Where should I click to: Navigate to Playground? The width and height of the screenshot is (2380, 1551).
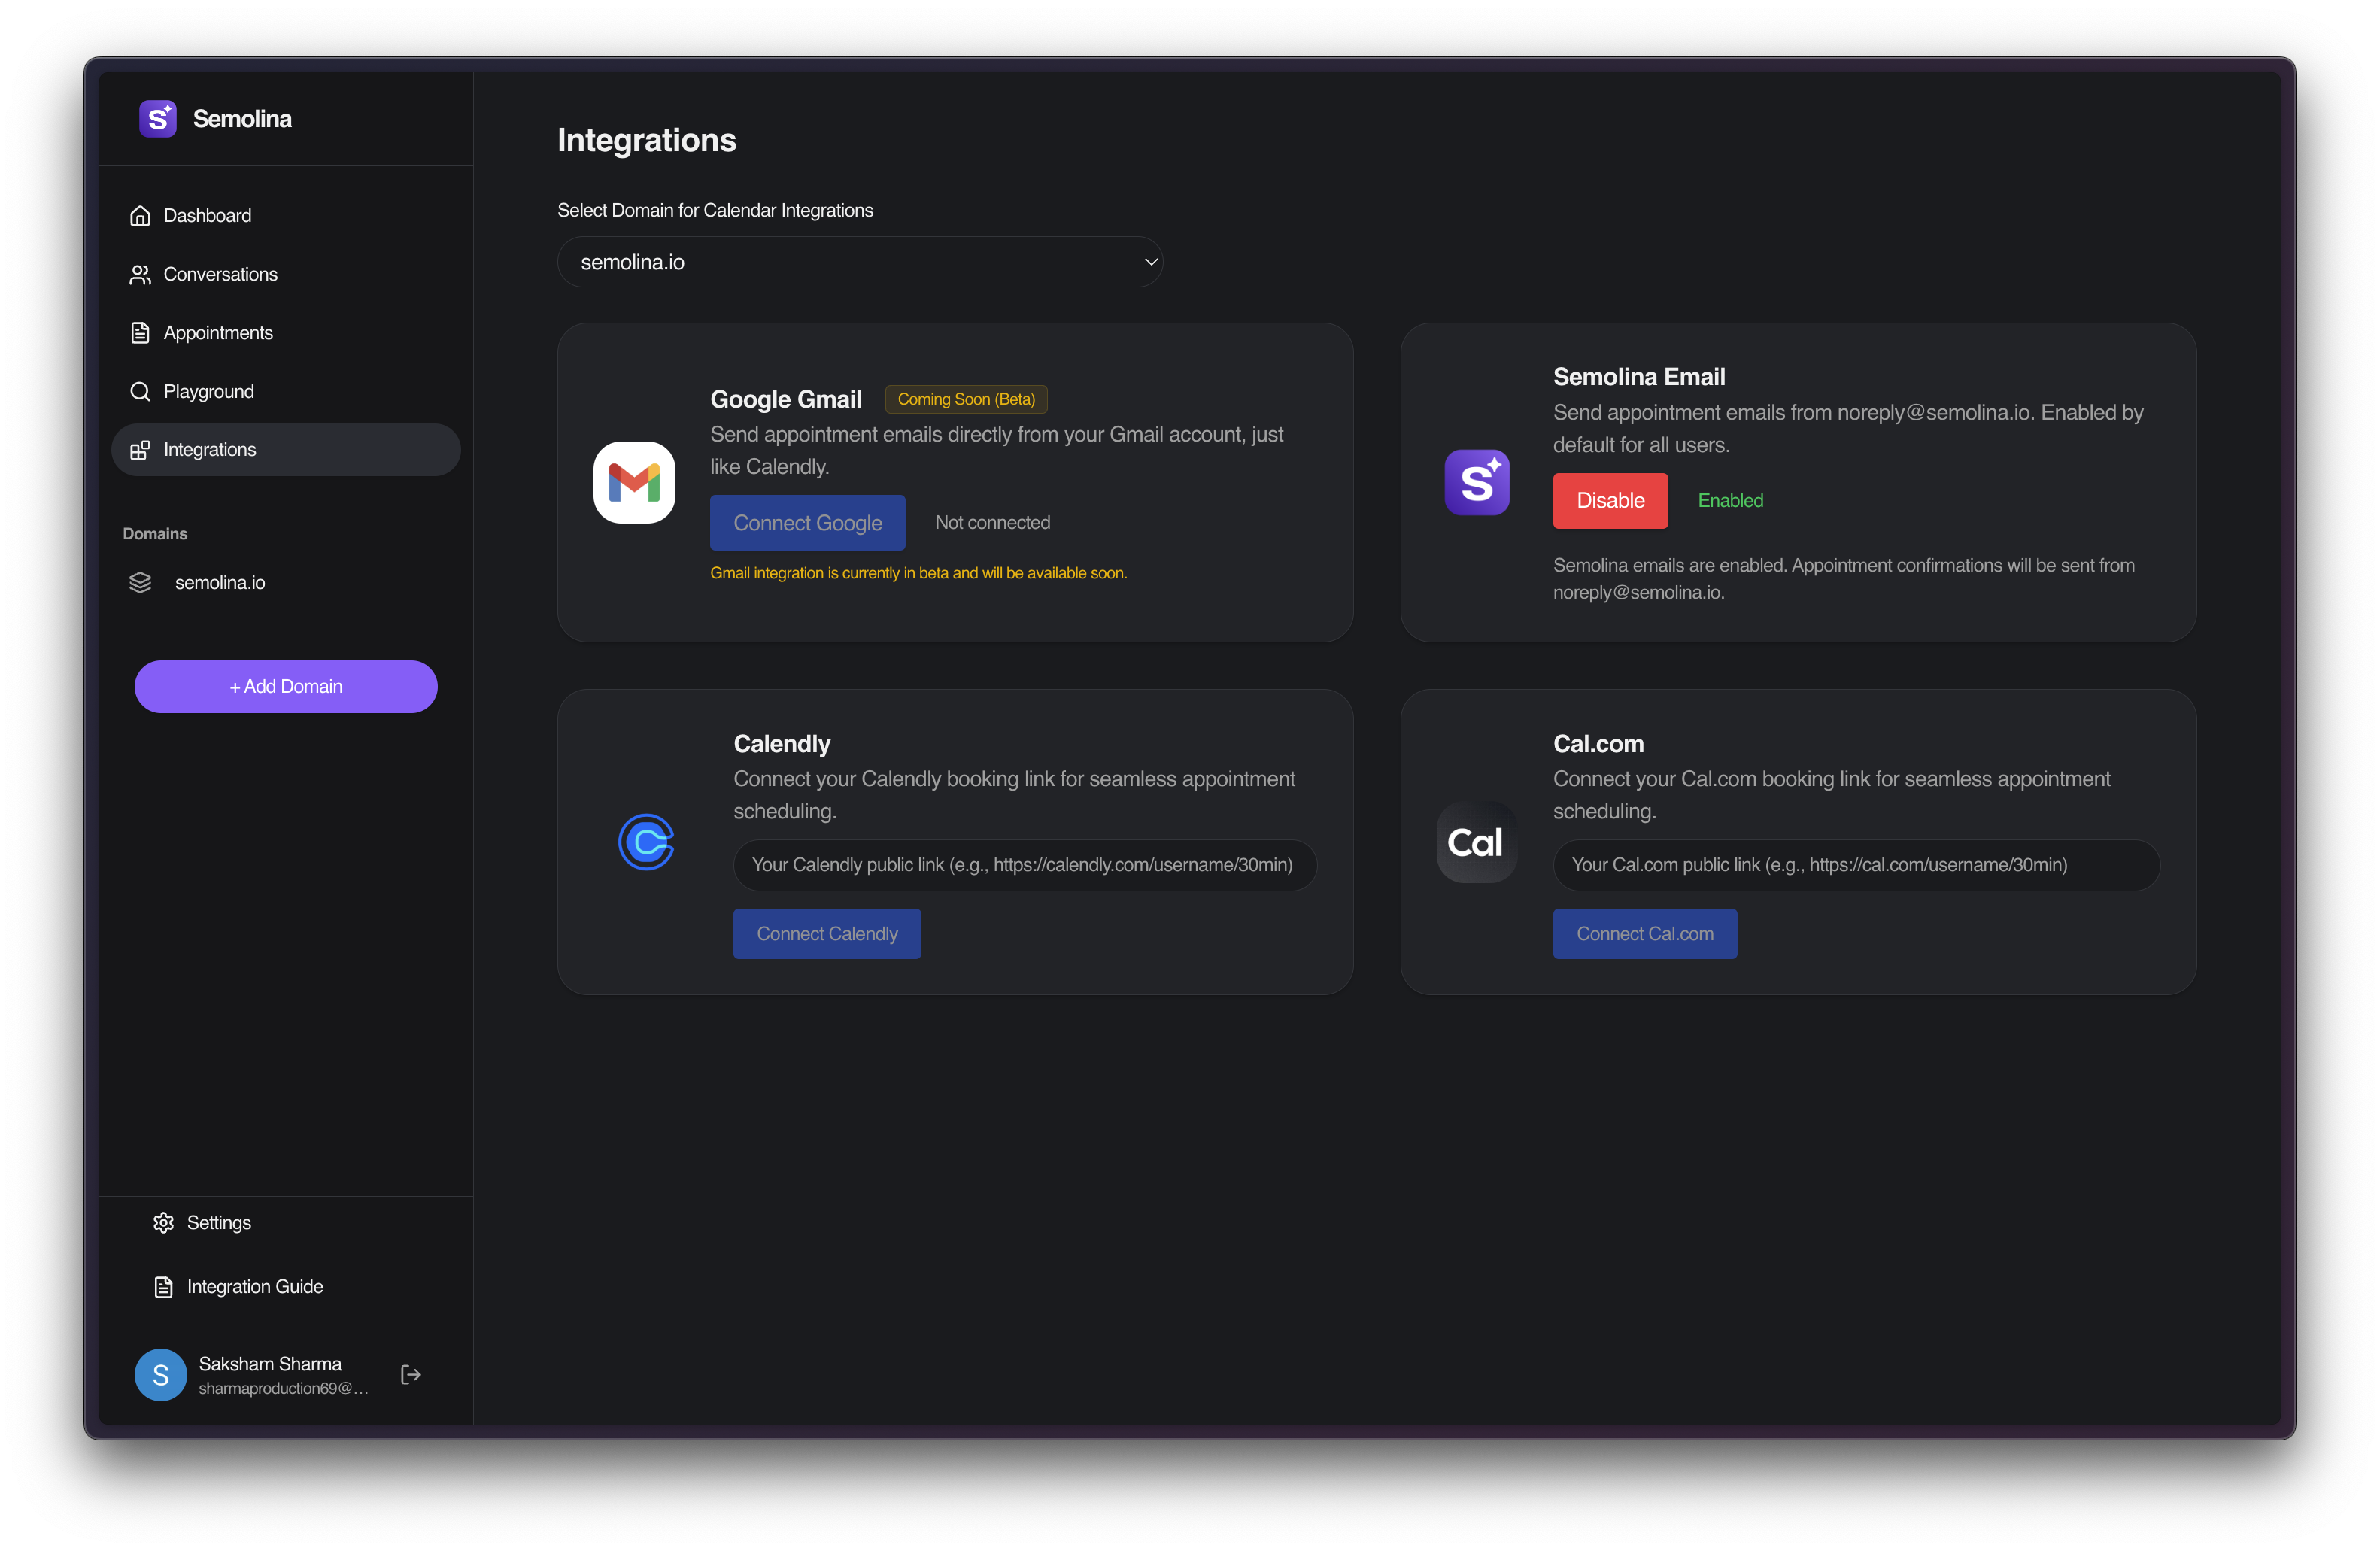click(286, 392)
